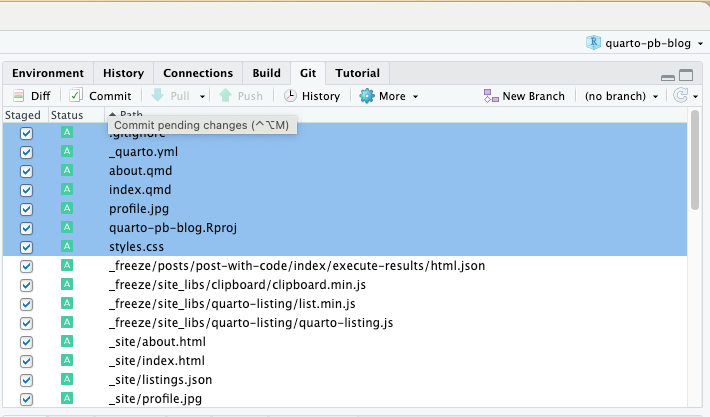The image size is (710, 417).
Task: Click the Pull down-arrow icon
Action: click(157, 95)
